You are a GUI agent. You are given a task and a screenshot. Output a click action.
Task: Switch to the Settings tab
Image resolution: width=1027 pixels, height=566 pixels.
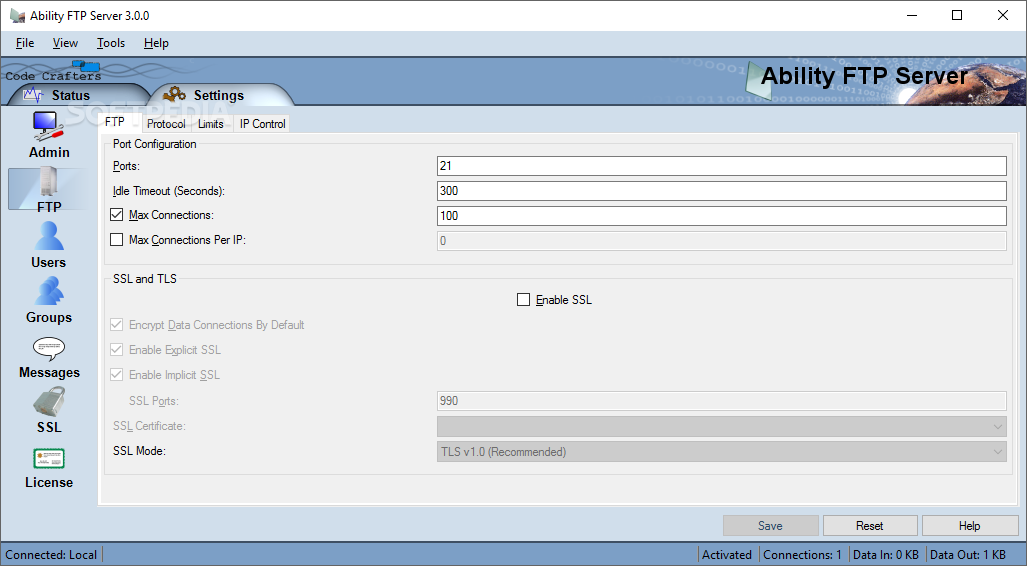coord(219,95)
